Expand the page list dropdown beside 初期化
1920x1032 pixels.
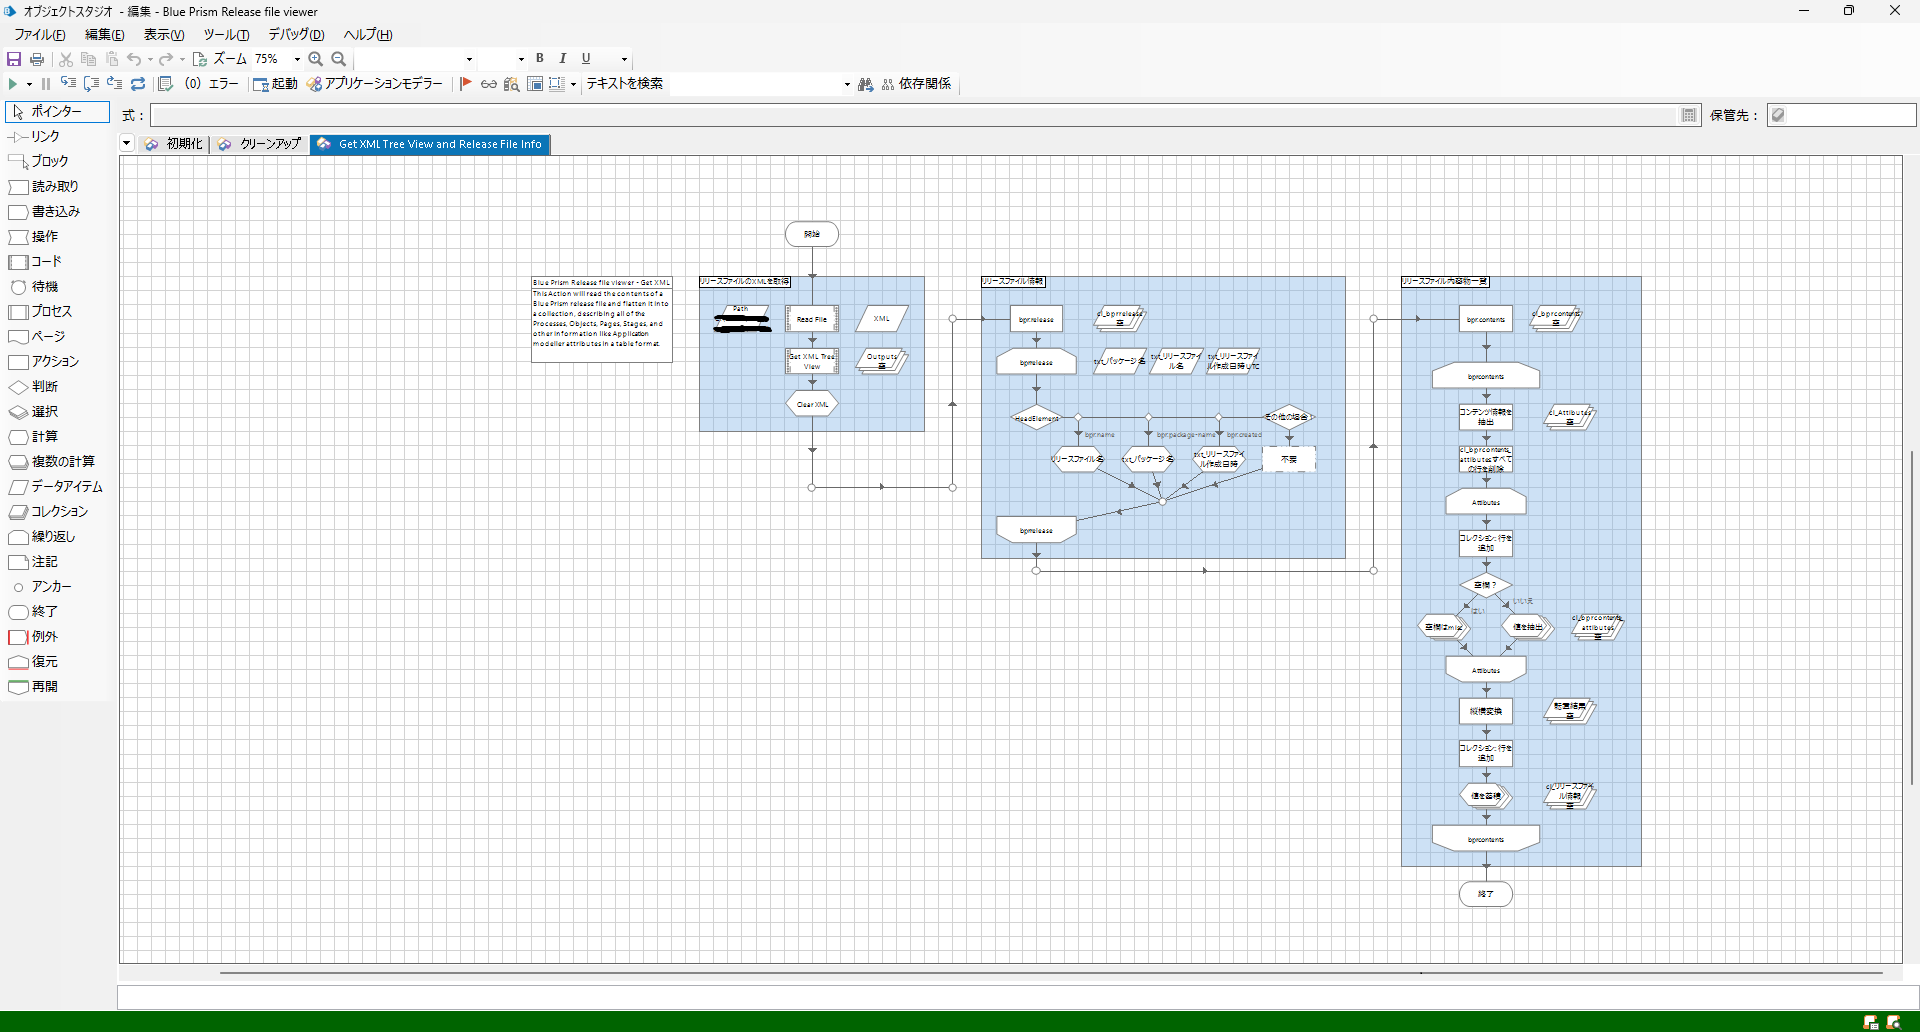[x=127, y=143]
